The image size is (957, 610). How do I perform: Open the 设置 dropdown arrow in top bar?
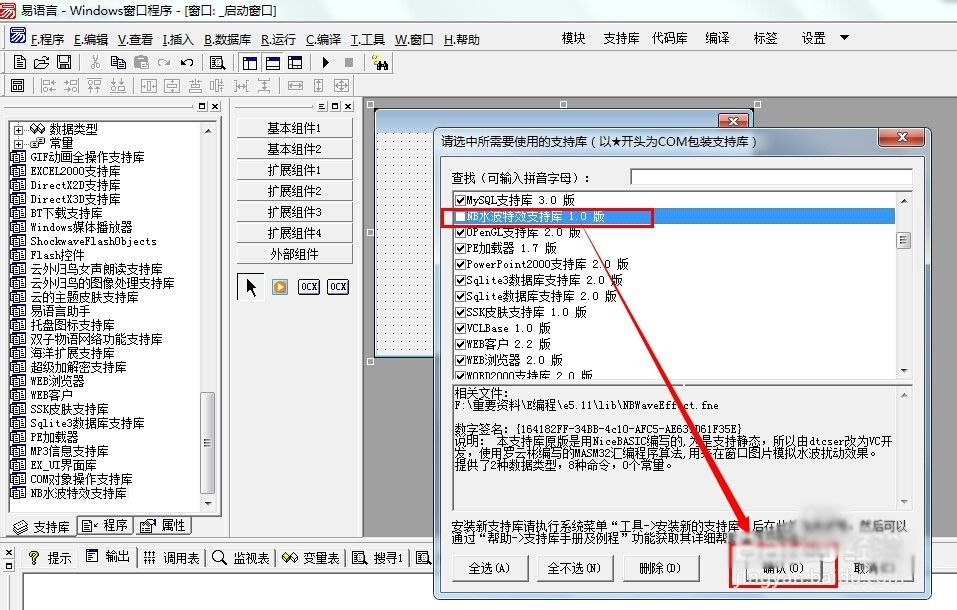[844, 38]
